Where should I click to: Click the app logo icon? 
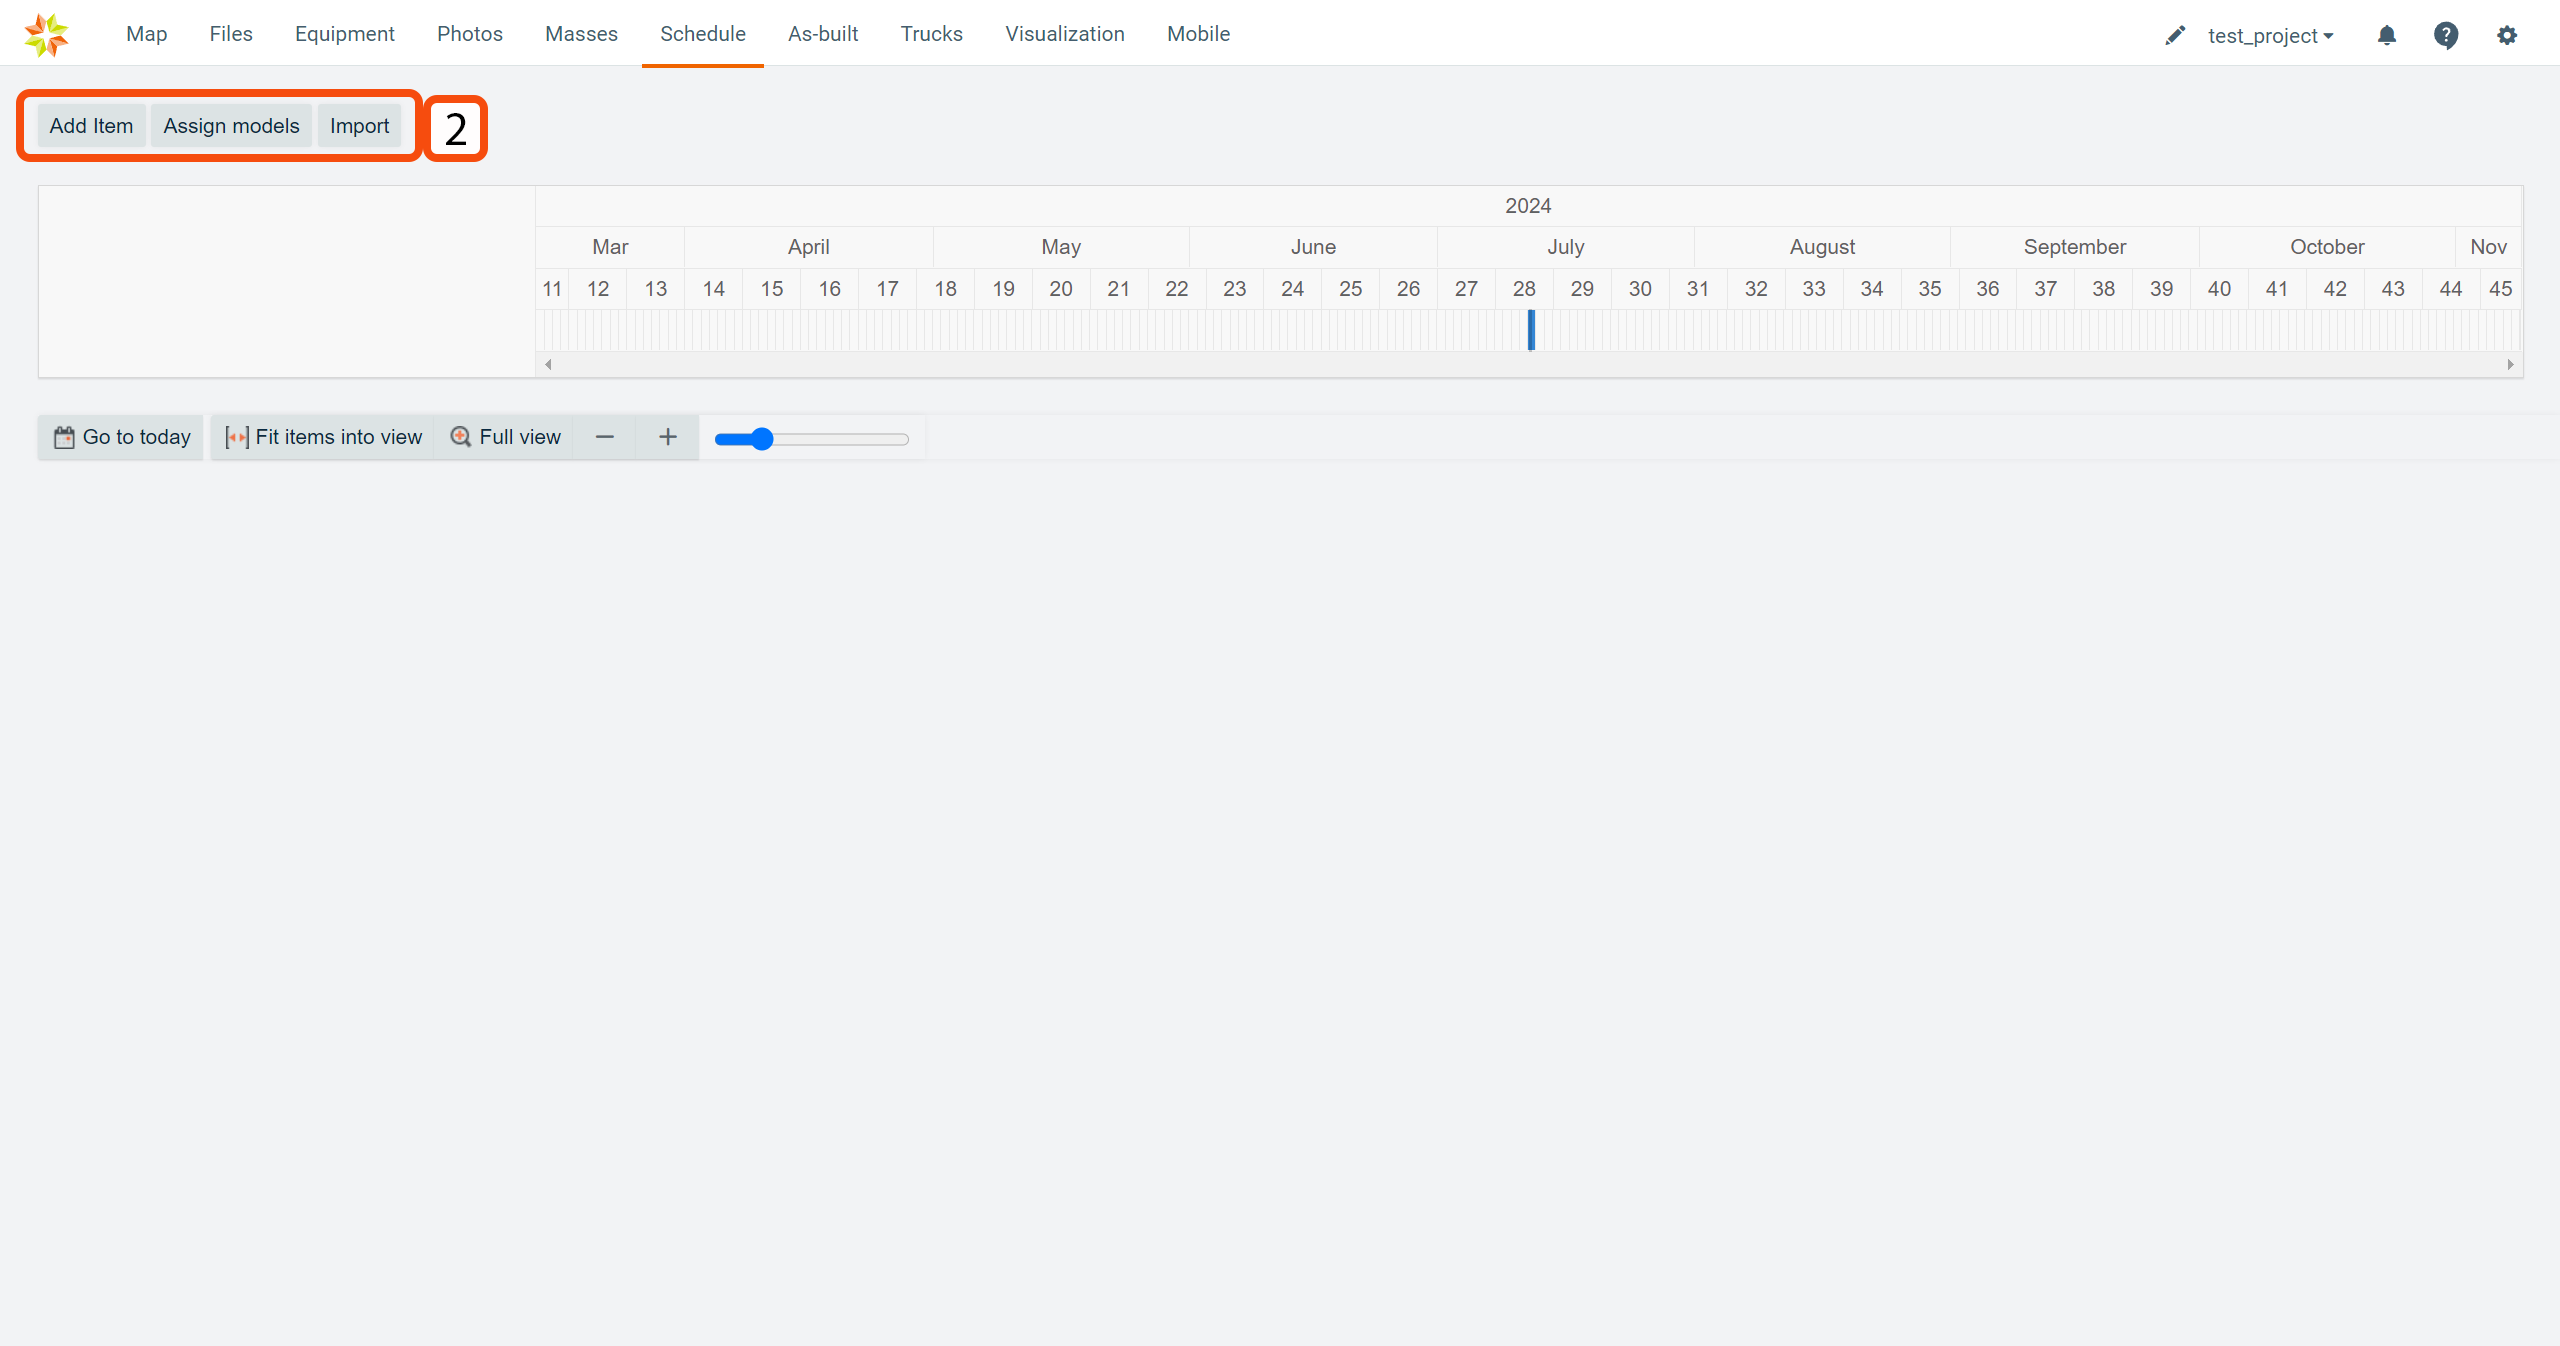pos(46,35)
